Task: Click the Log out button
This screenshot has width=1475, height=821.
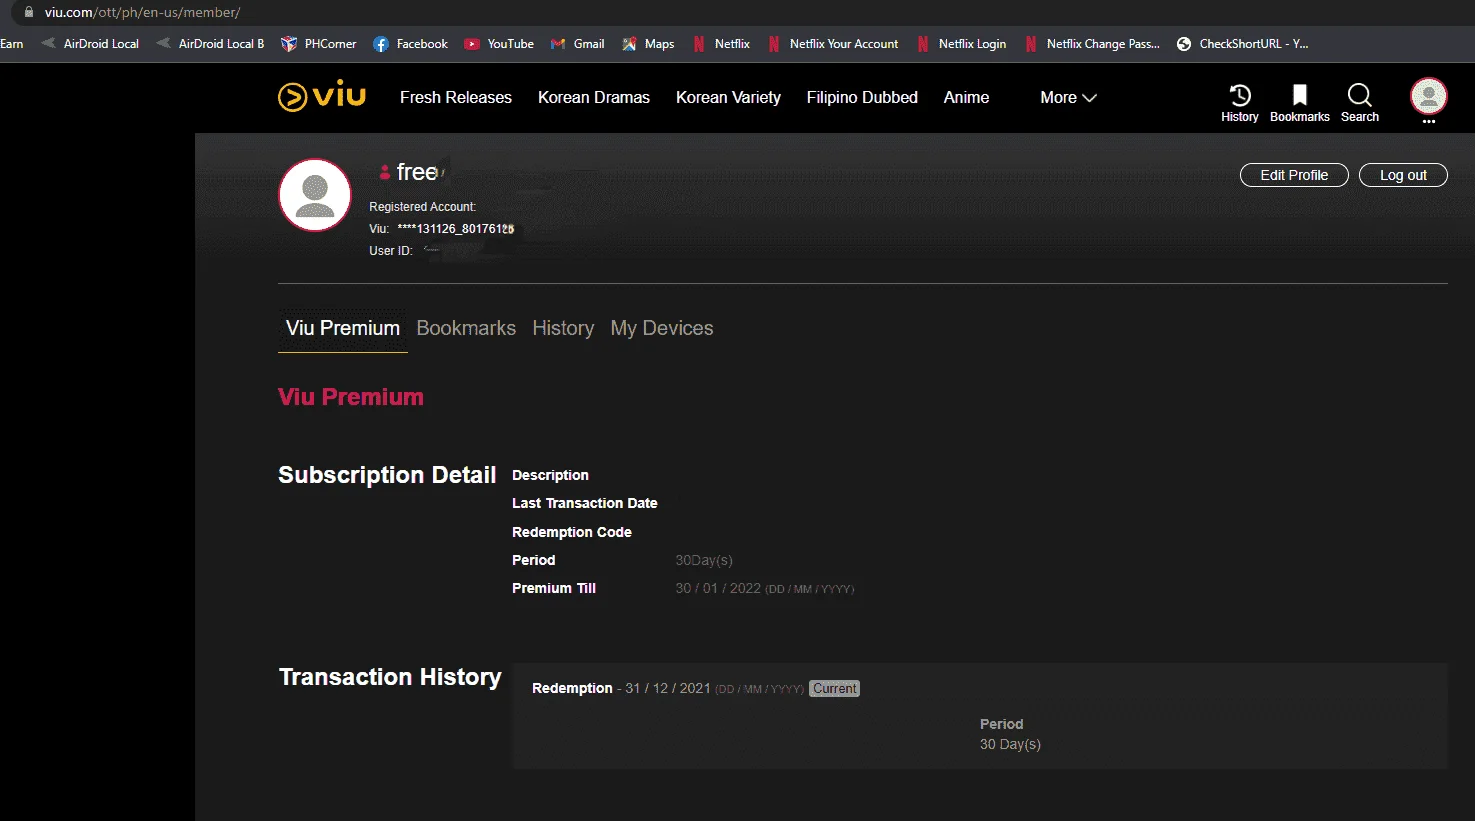Action: point(1403,175)
